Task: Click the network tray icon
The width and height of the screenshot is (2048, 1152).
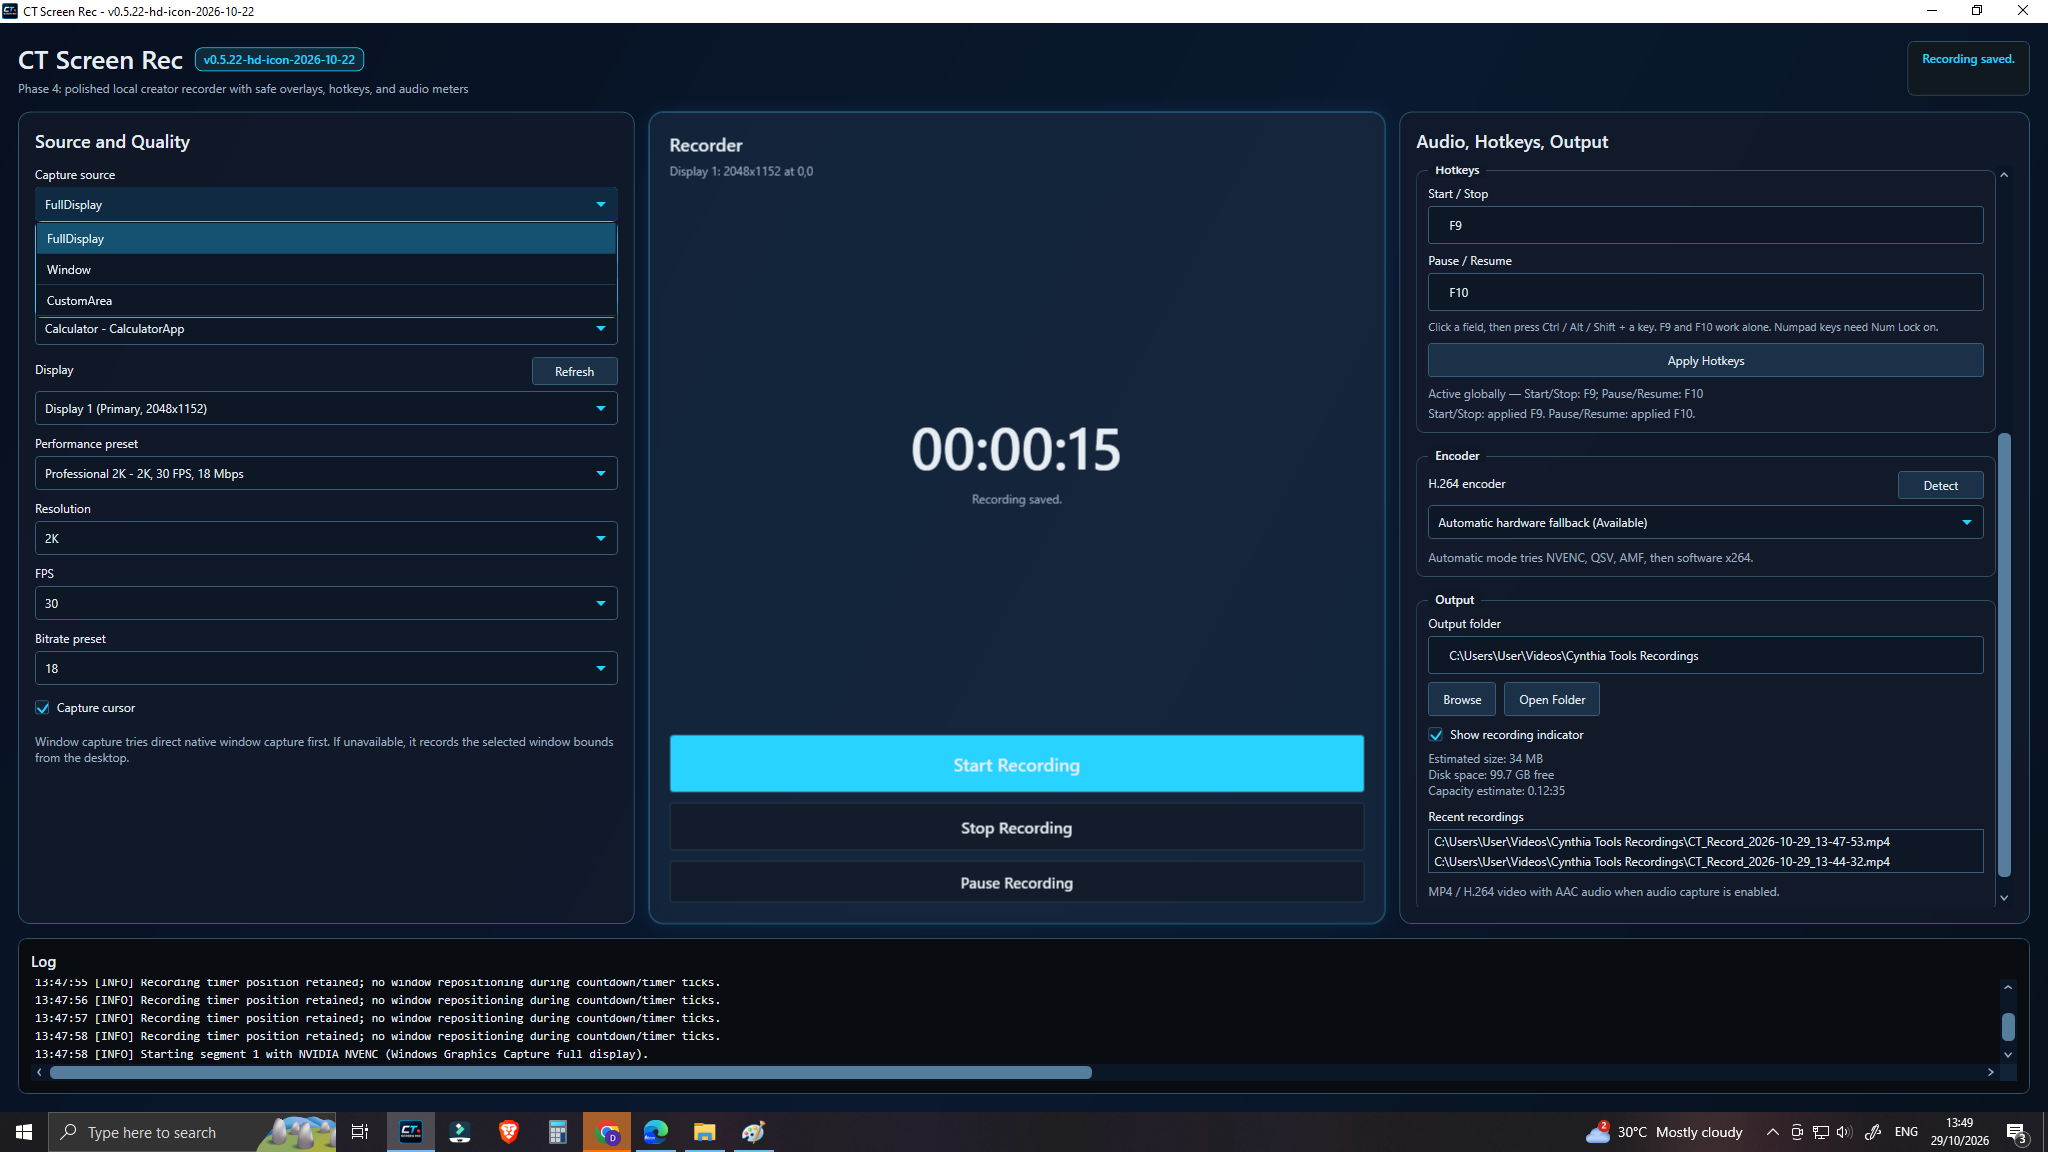Action: [x=1821, y=1132]
